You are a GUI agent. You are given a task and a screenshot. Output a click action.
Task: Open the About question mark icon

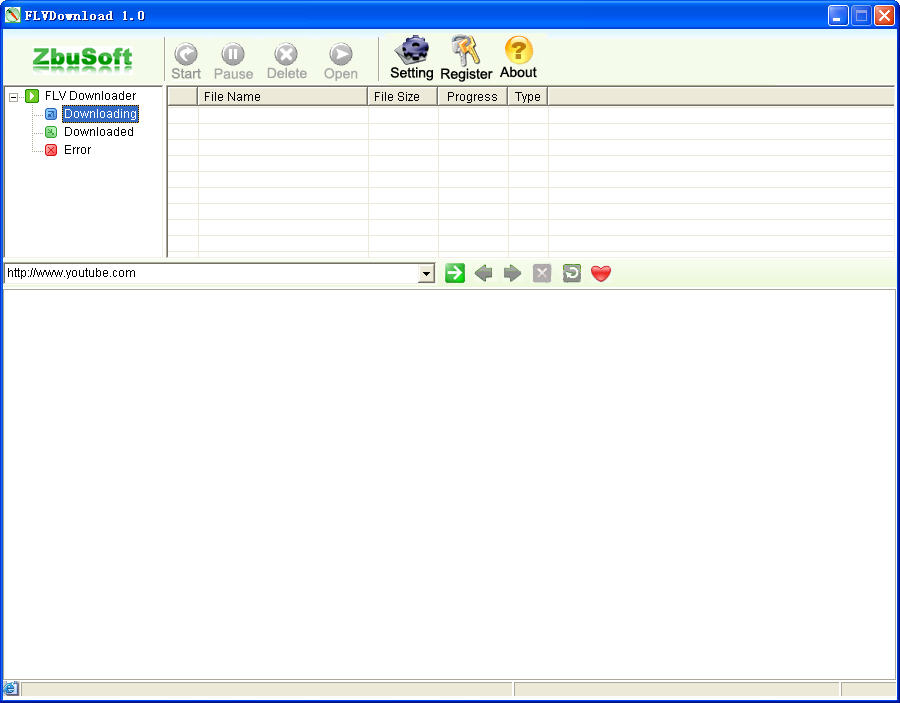click(518, 50)
